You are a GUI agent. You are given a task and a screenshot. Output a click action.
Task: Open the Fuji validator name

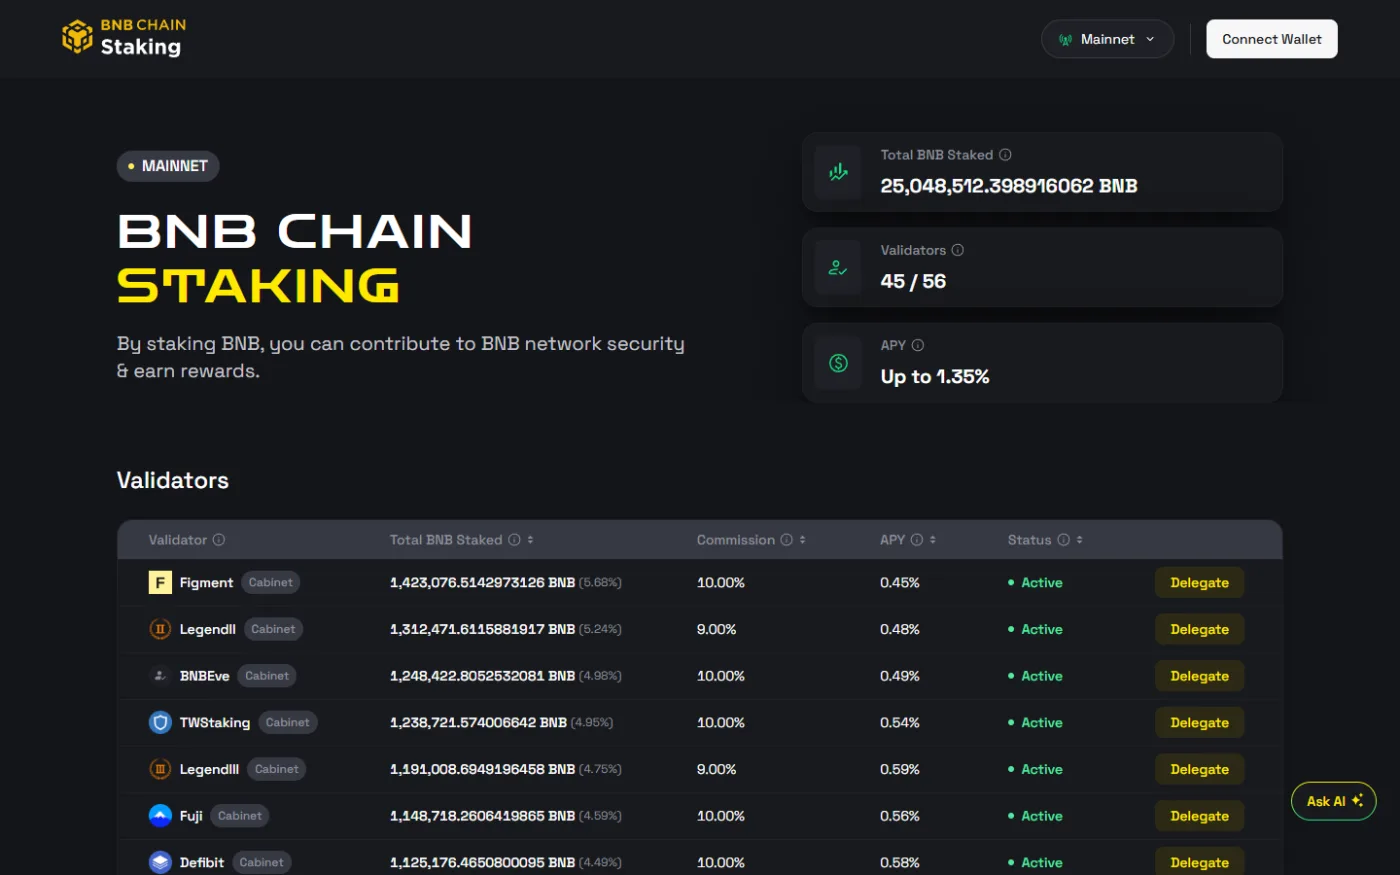click(191, 816)
